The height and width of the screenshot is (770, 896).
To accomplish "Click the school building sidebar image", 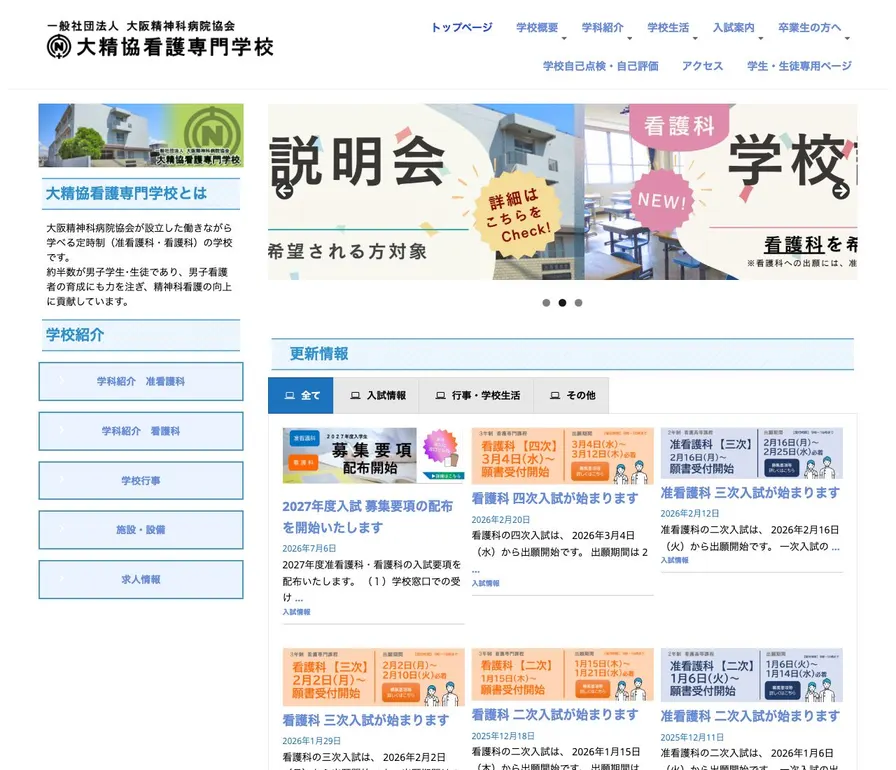I will pyautogui.click(x=141, y=135).
